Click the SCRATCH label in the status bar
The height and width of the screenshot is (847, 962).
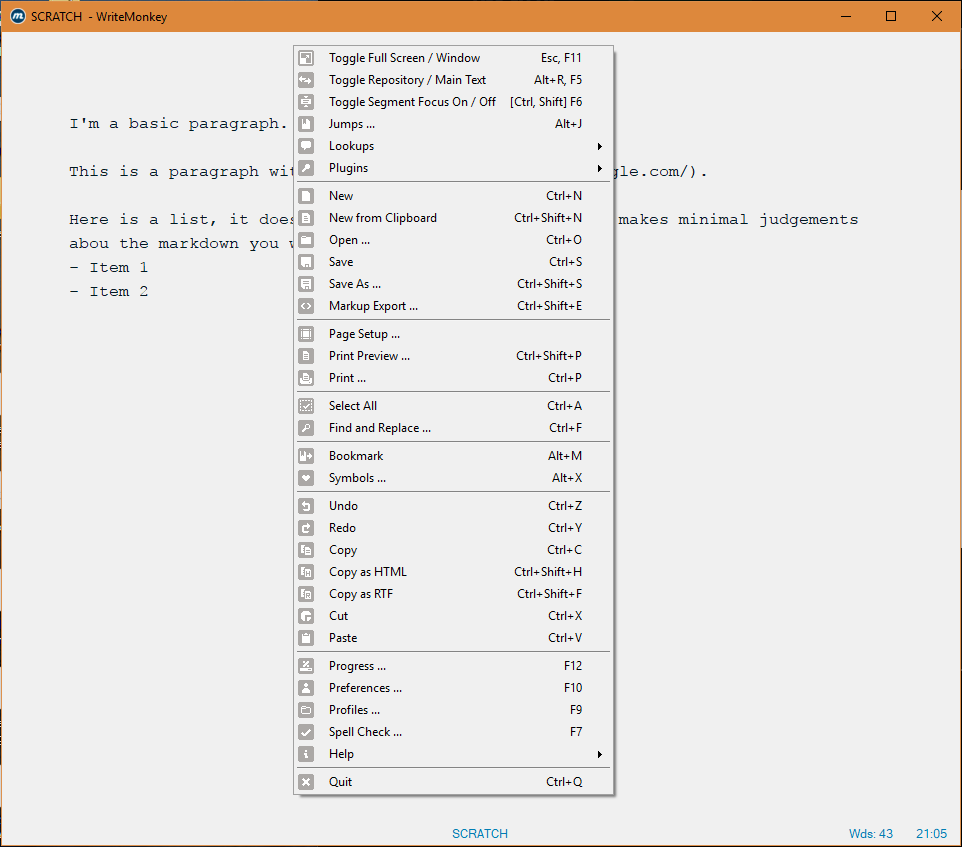[x=480, y=833]
